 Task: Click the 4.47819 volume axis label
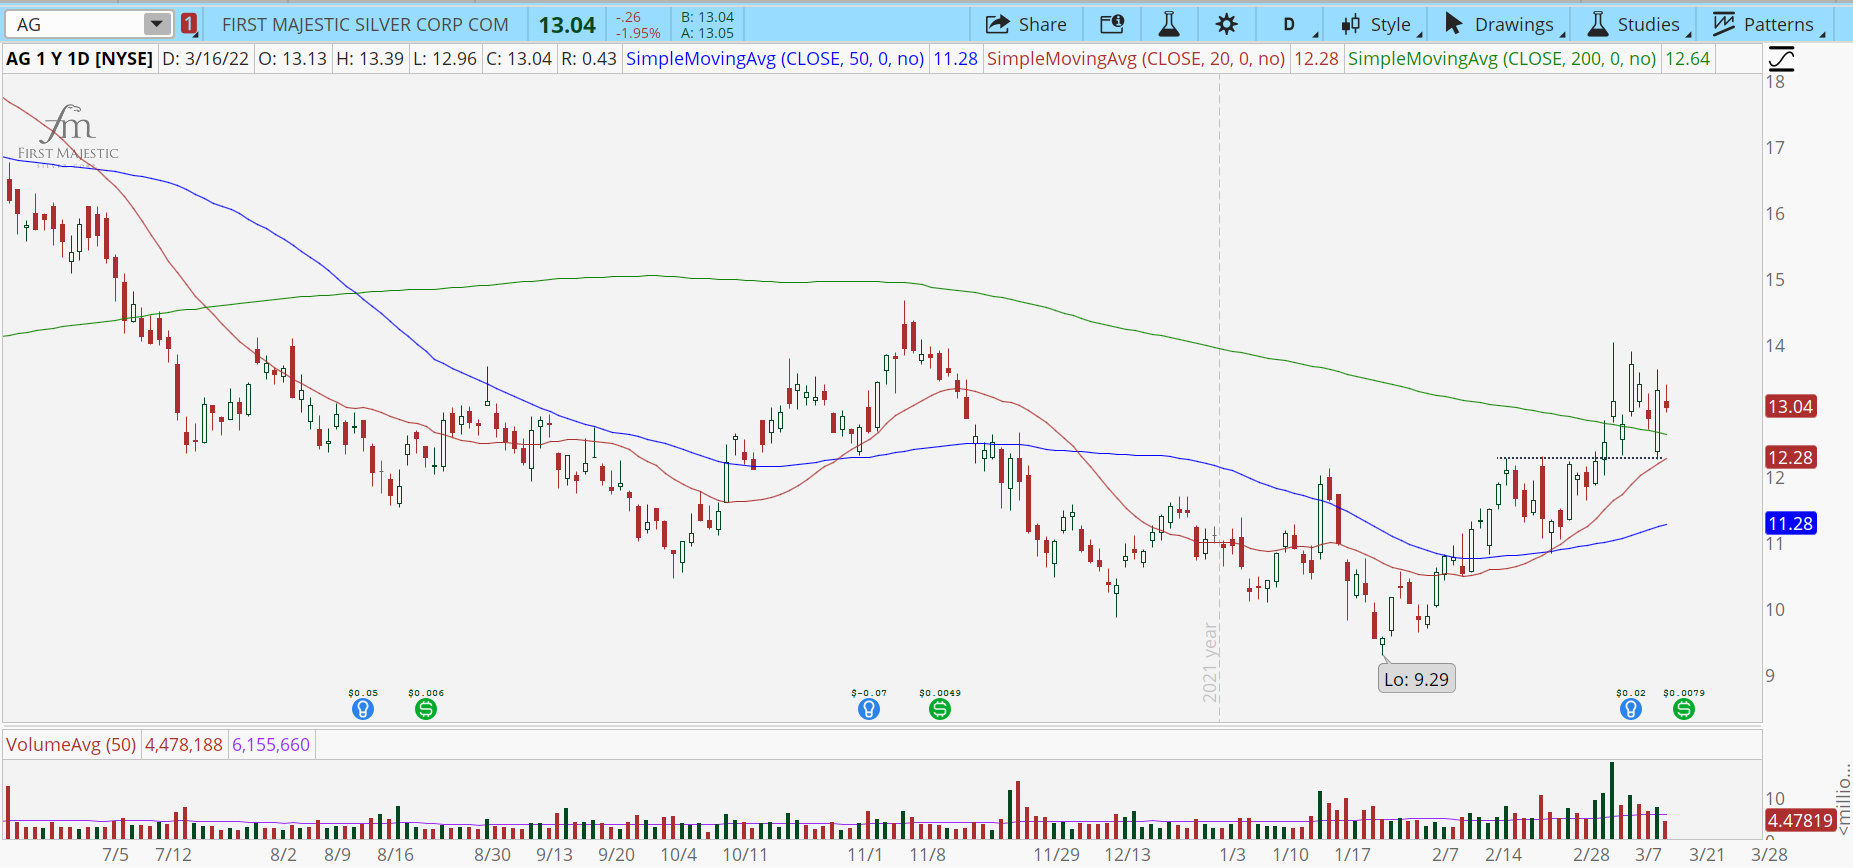[1800, 821]
